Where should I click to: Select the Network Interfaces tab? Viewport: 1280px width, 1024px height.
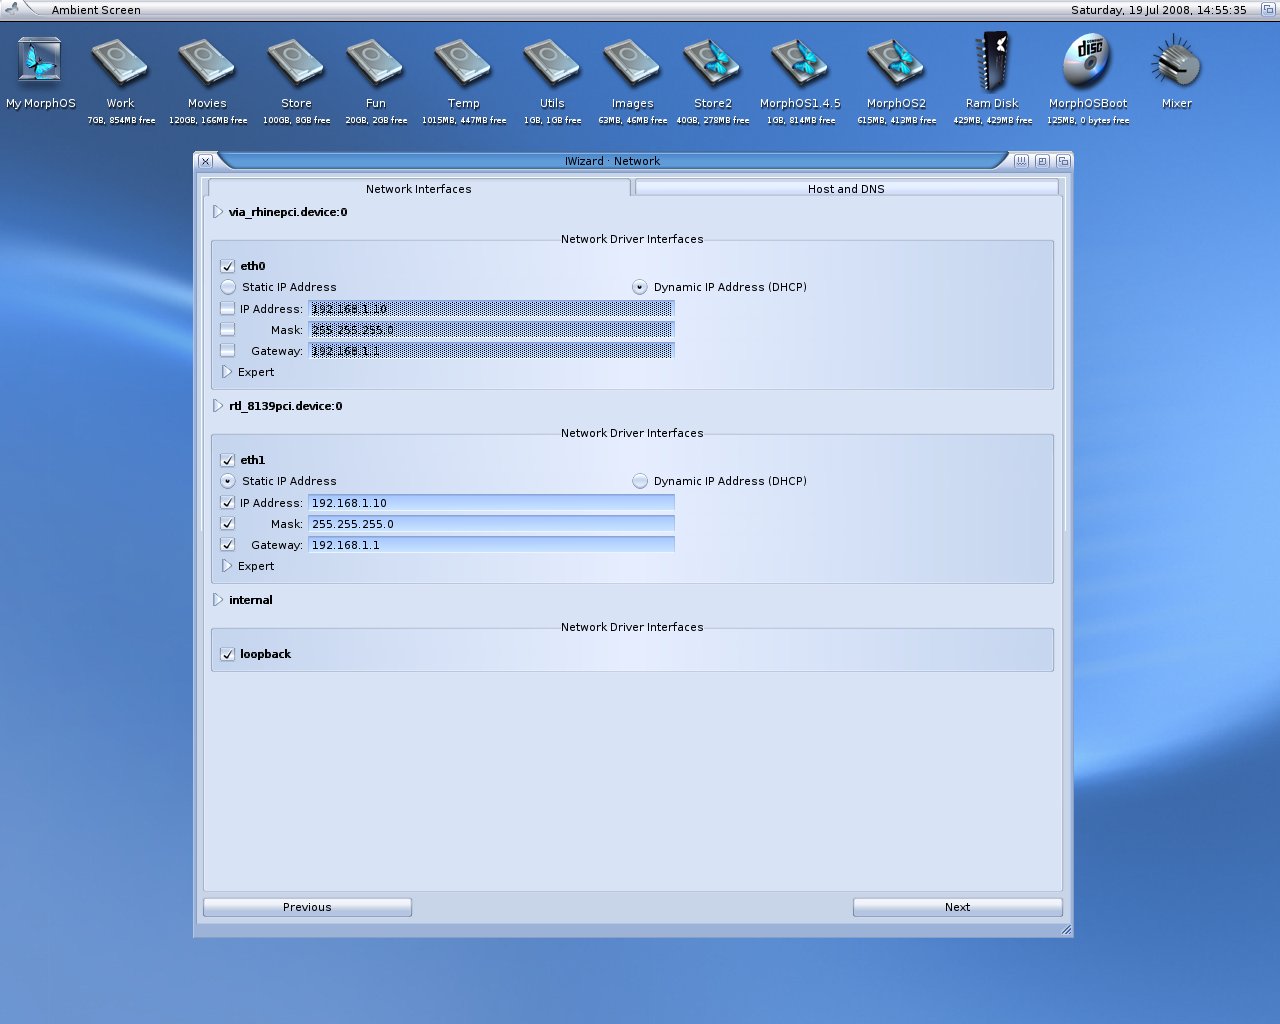click(x=418, y=188)
